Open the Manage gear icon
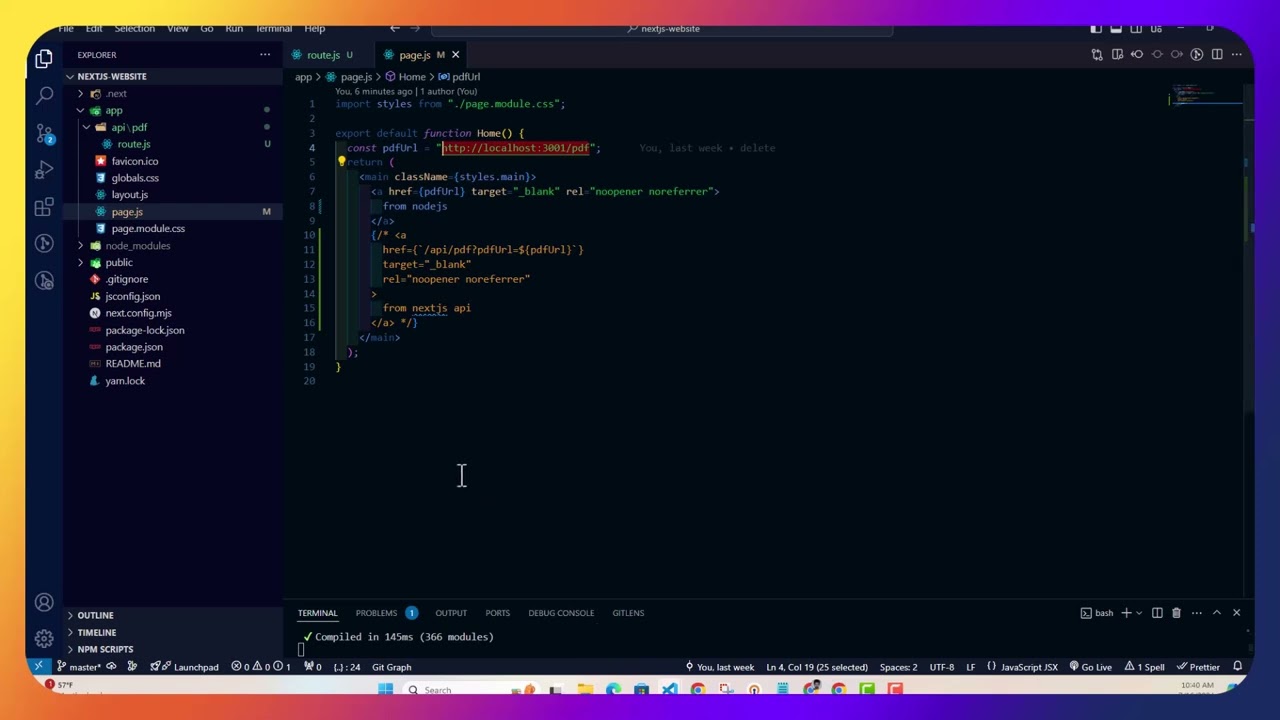Screen dimensions: 1280x720 44,638
